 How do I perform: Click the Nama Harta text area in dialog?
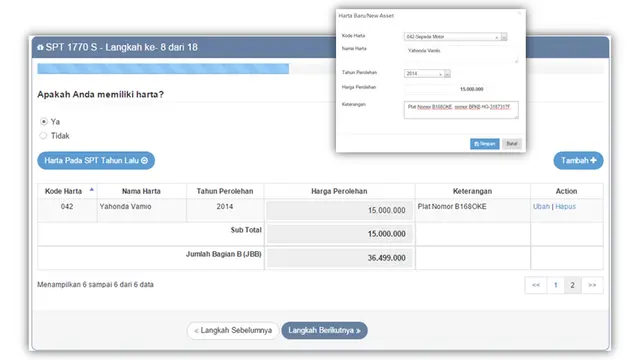coord(461,54)
